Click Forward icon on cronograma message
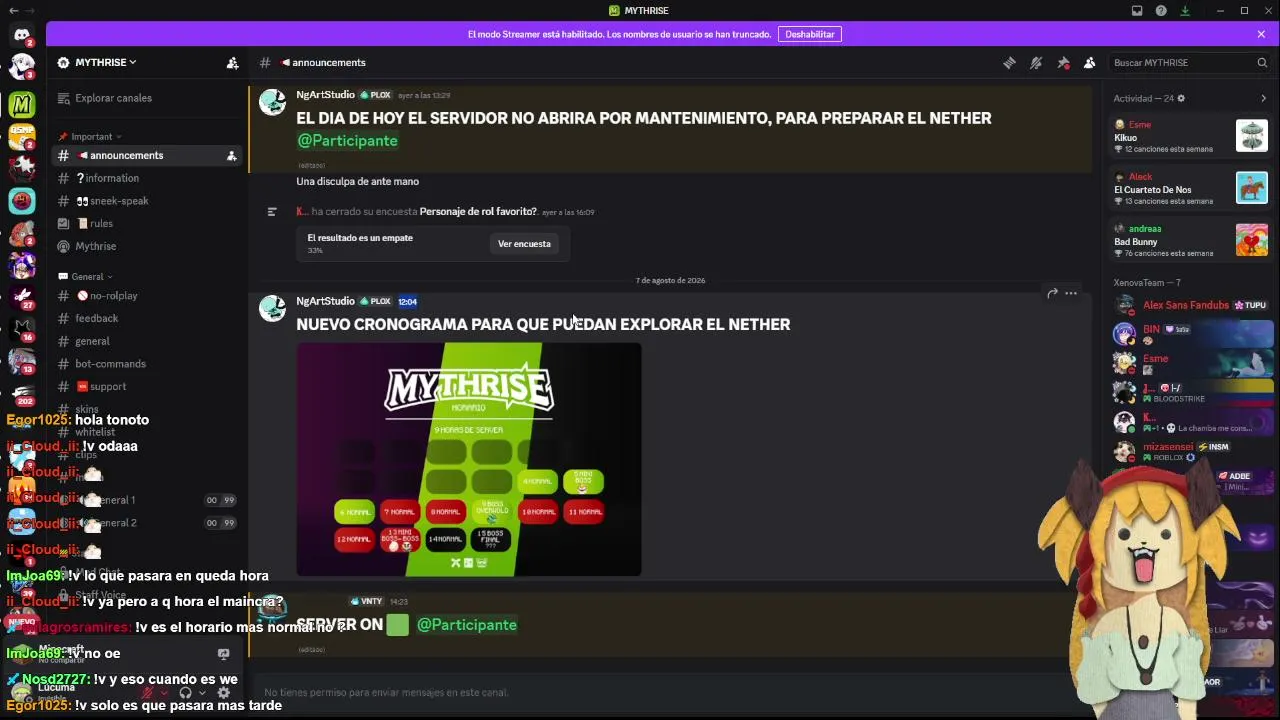The width and height of the screenshot is (1280, 720). point(1052,293)
